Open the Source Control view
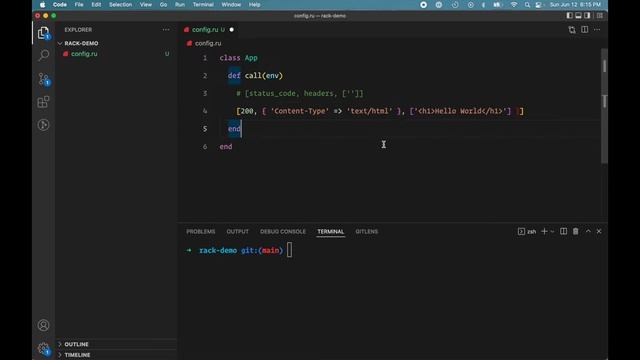 coord(43,79)
